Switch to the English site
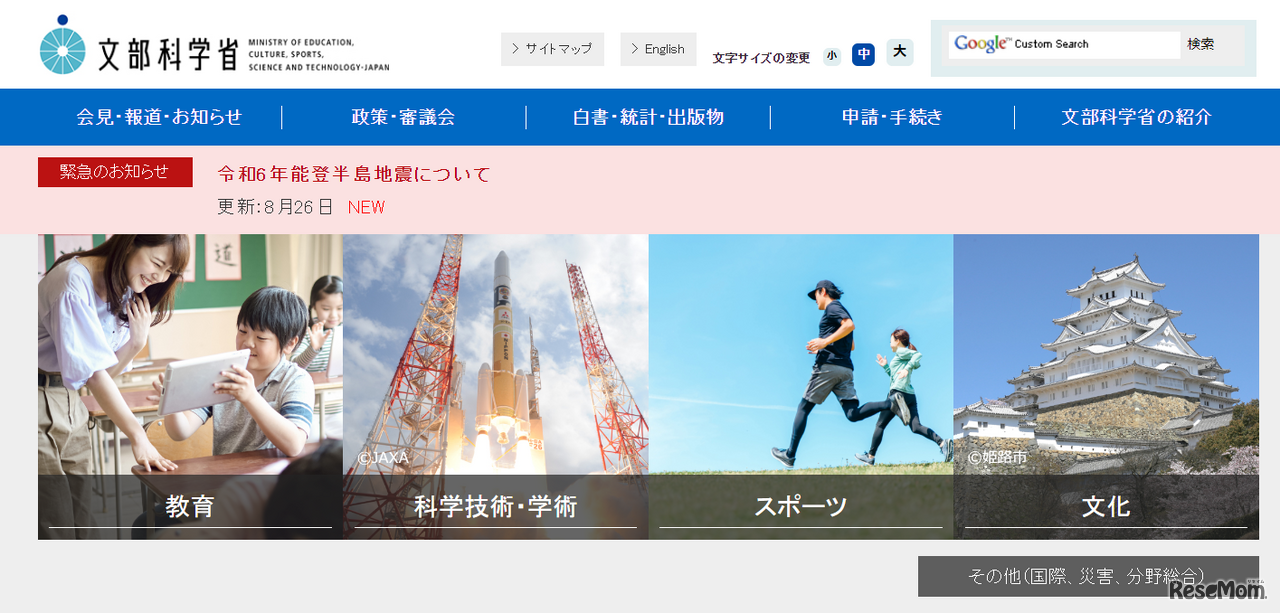1280x613 pixels. point(658,49)
